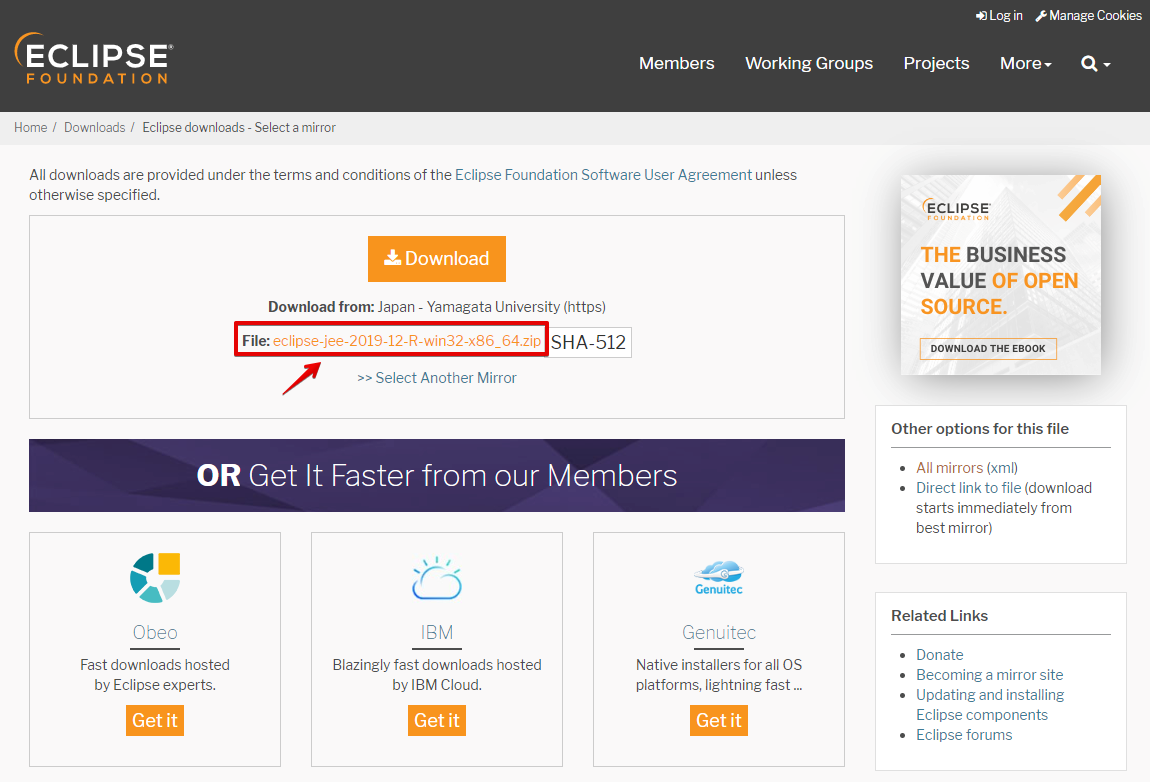The image size is (1150, 782).
Task: Open Eclipse Foundation Software User Agreement link
Action: pyautogui.click(x=603, y=175)
